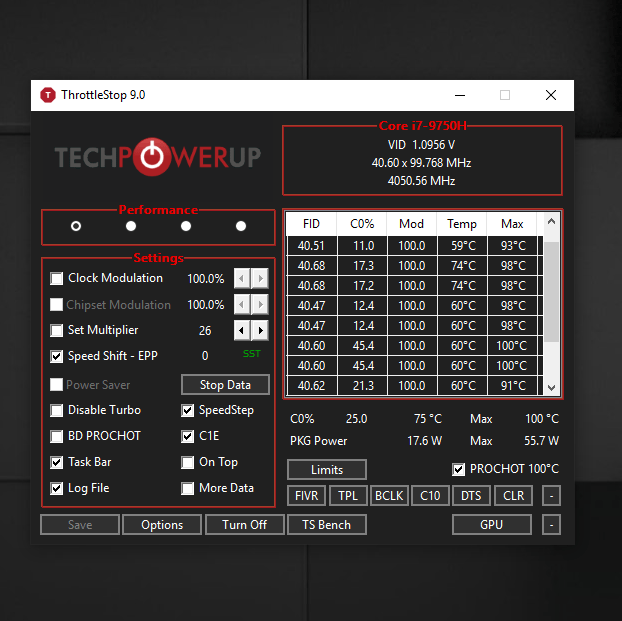Launch TS Bench
The height and width of the screenshot is (621, 622).
point(326,525)
